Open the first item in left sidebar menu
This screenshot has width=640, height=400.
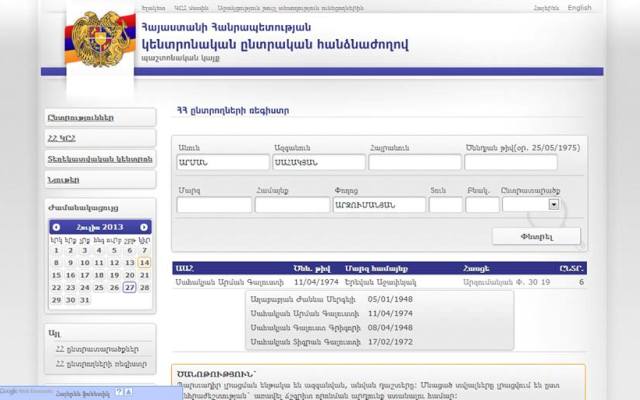pyautogui.click(x=99, y=117)
